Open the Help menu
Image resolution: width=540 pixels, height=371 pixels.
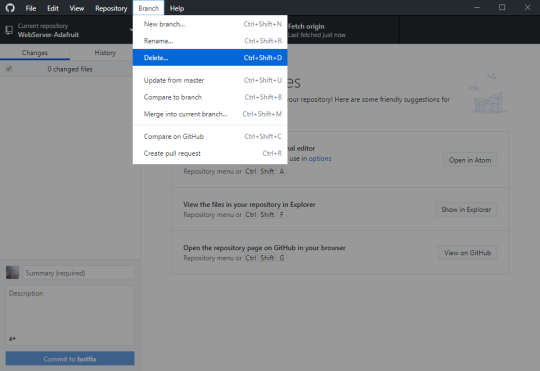click(x=177, y=8)
